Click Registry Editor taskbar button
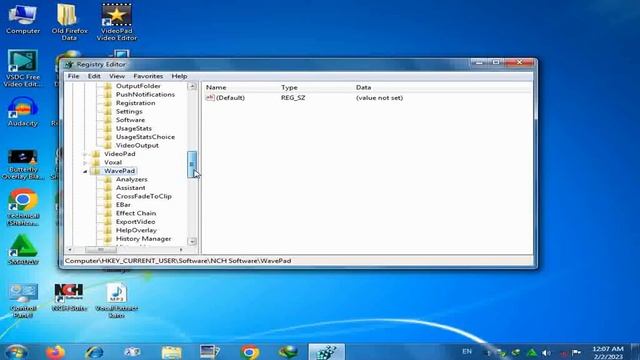Screen dimensions: 640x360 [327, 352]
